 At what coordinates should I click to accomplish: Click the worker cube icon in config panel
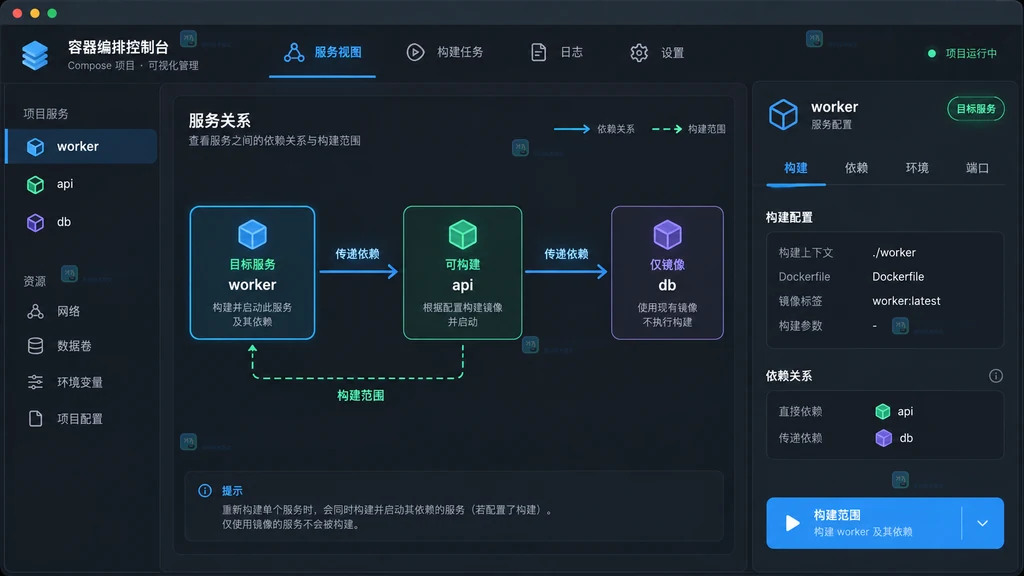pos(783,114)
